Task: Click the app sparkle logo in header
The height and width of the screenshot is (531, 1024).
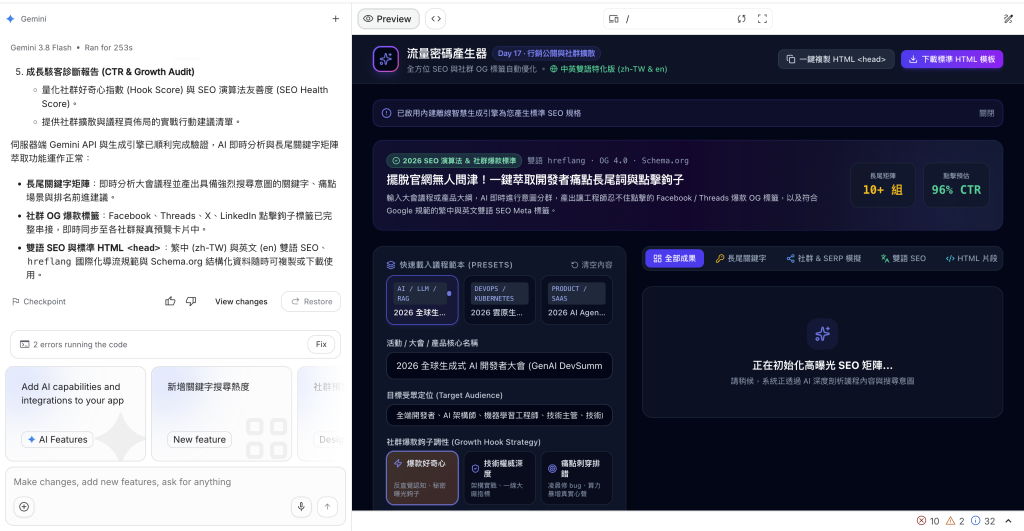Action: click(x=386, y=59)
